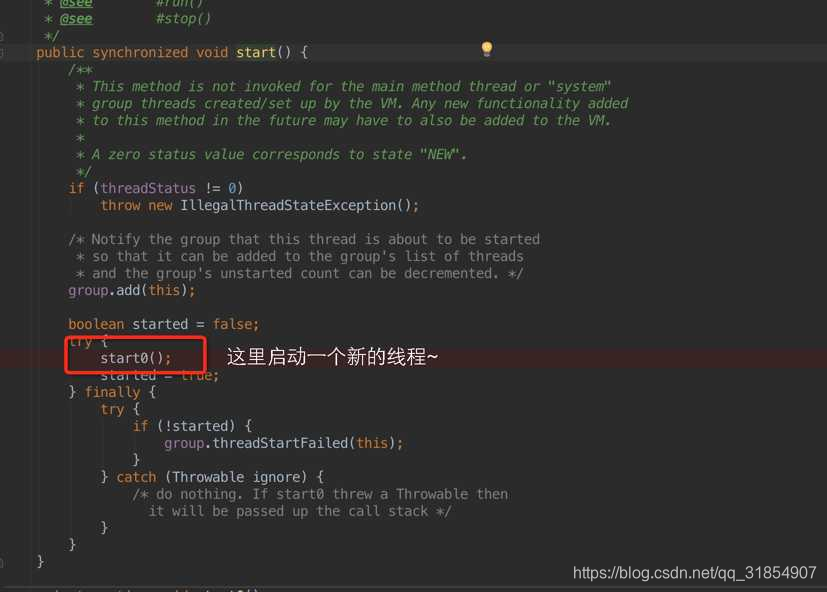
Task: Select the threadStatus variable in the if condition
Action: [149, 188]
